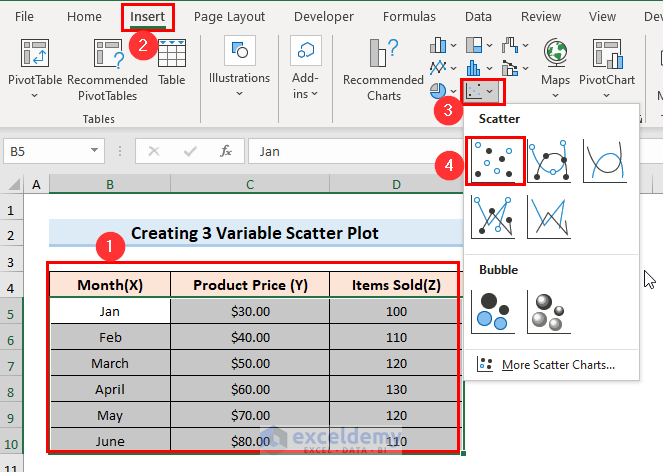Screen dimensions: 663x472
Task: Switch to the Developer tab
Action: click(x=323, y=16)
